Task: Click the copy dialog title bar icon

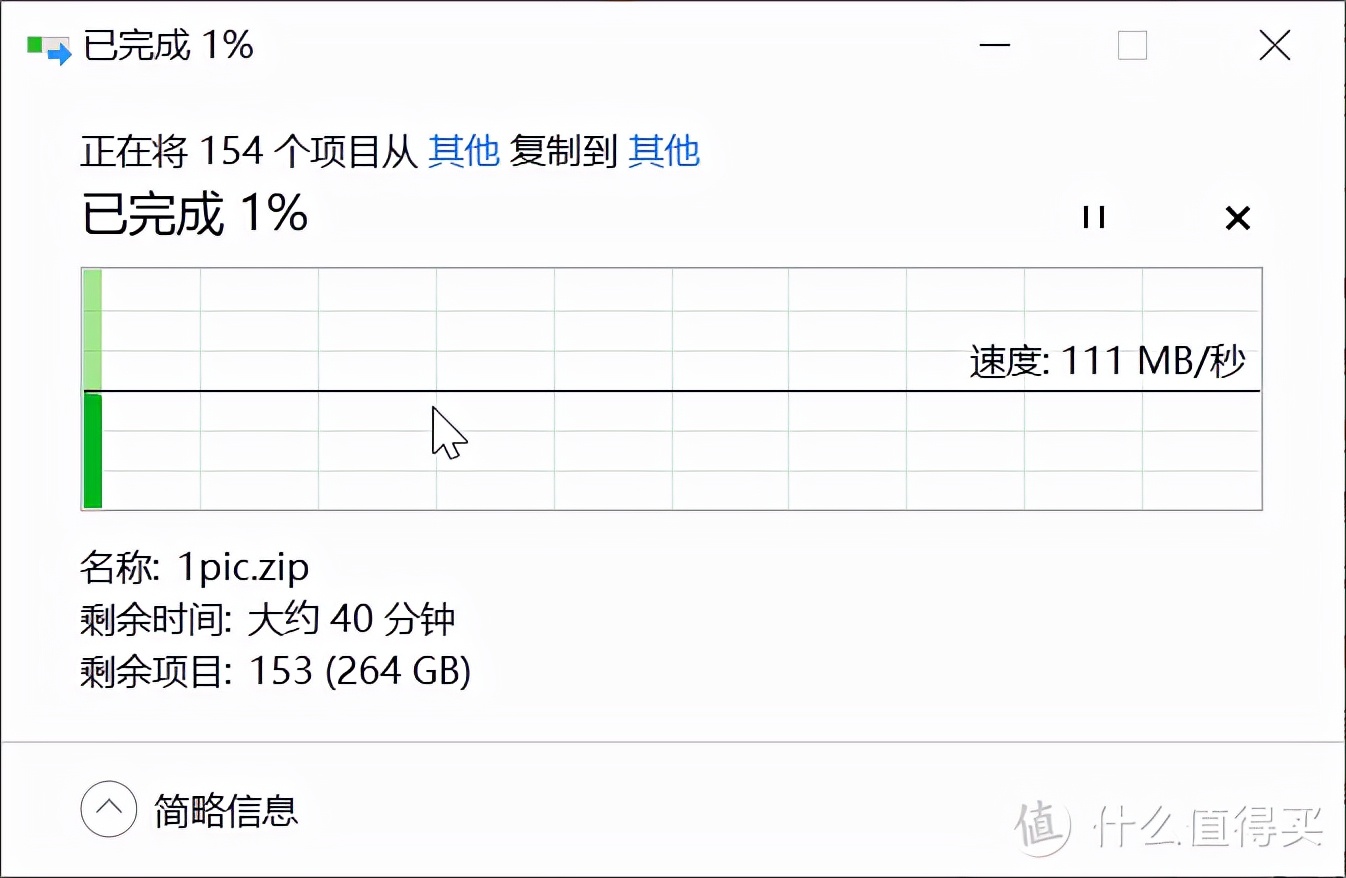Action: pyautogui.click(x=49, y=47)
